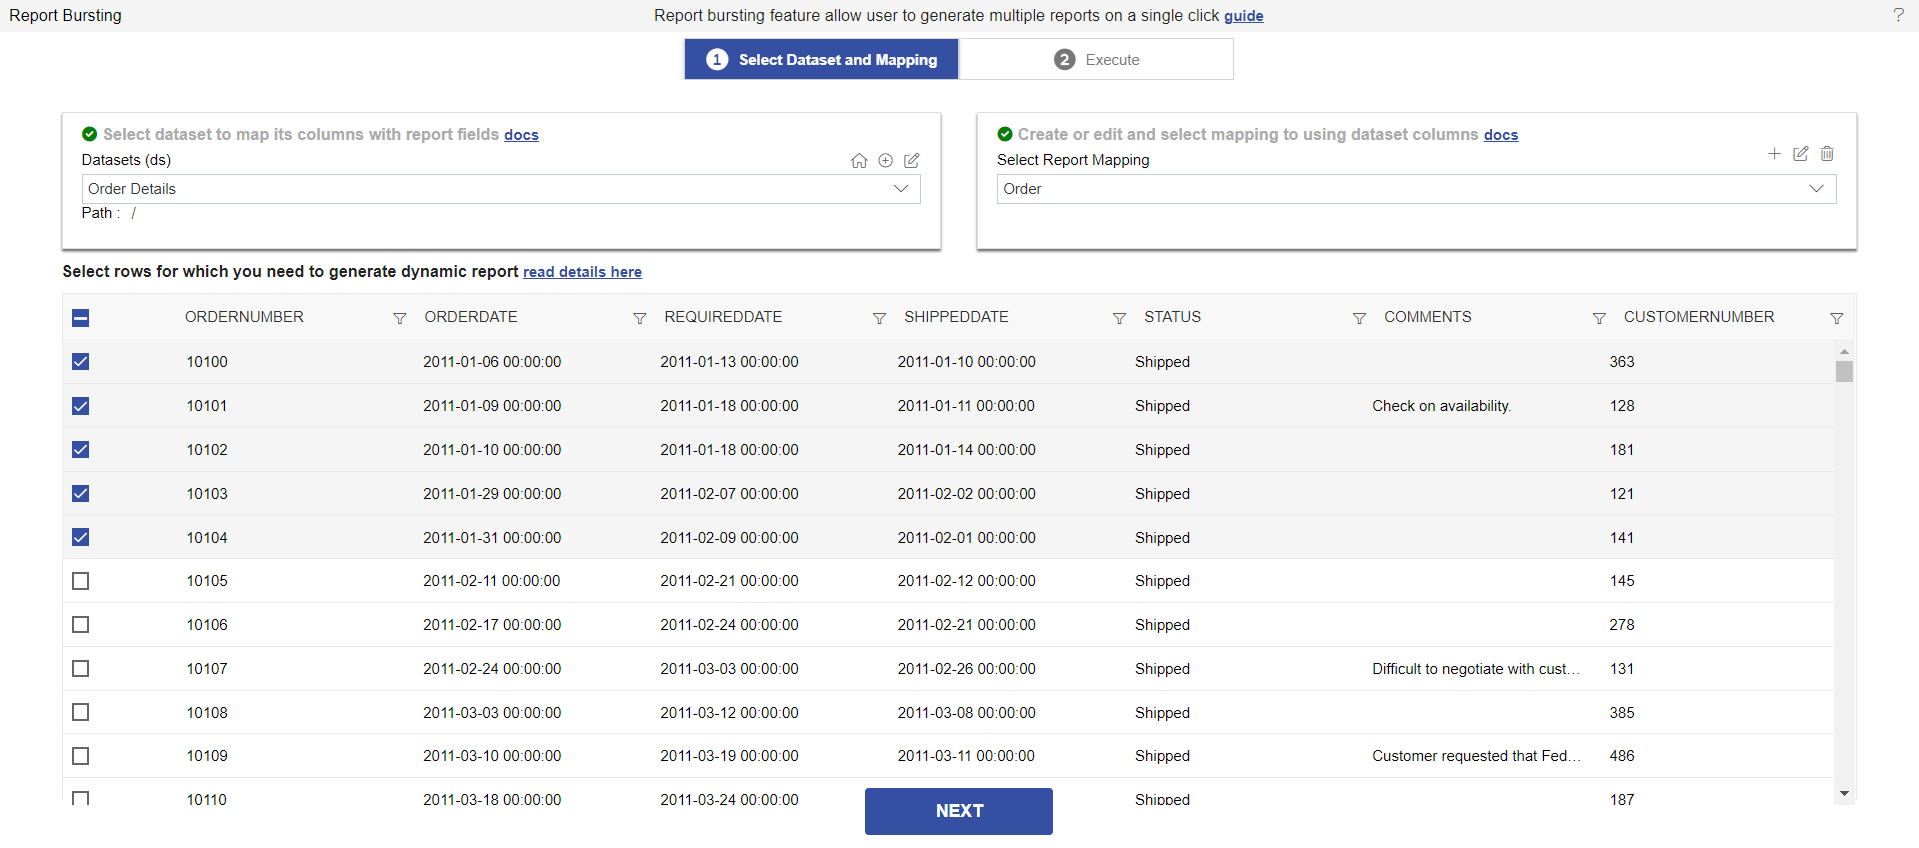Check order 10106 row
This screenshot has height=848, width=1919.
(81, 625)
